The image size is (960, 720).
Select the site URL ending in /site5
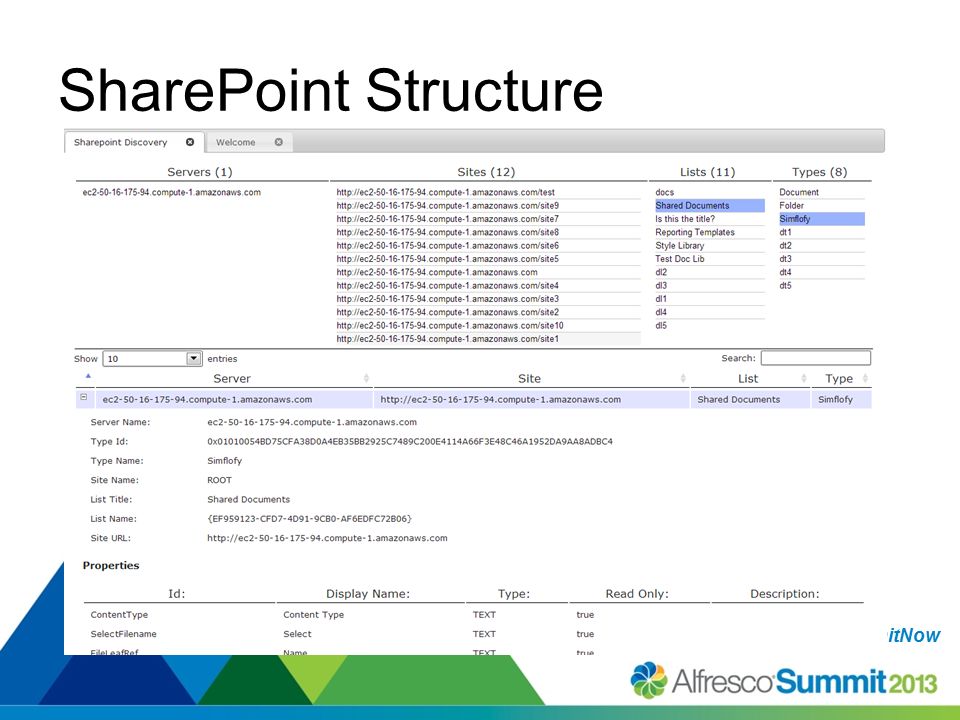click(448, 259)
